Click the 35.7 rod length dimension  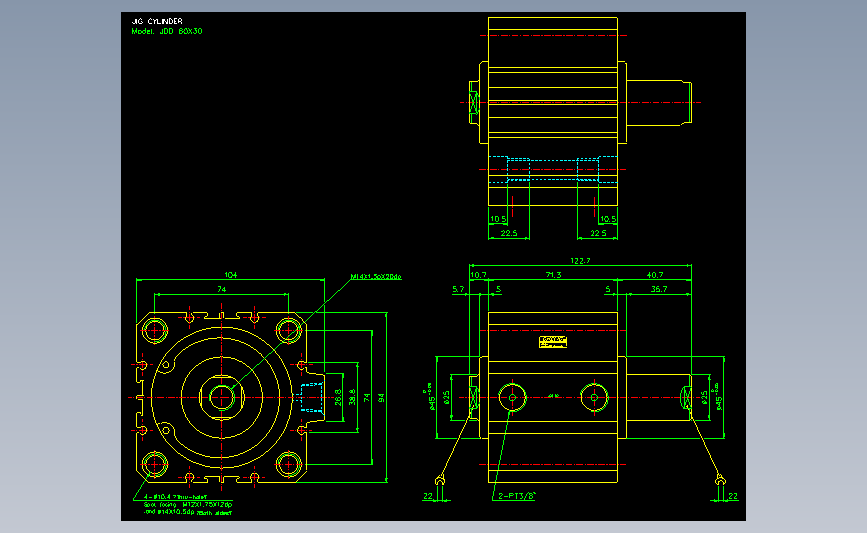659,289
